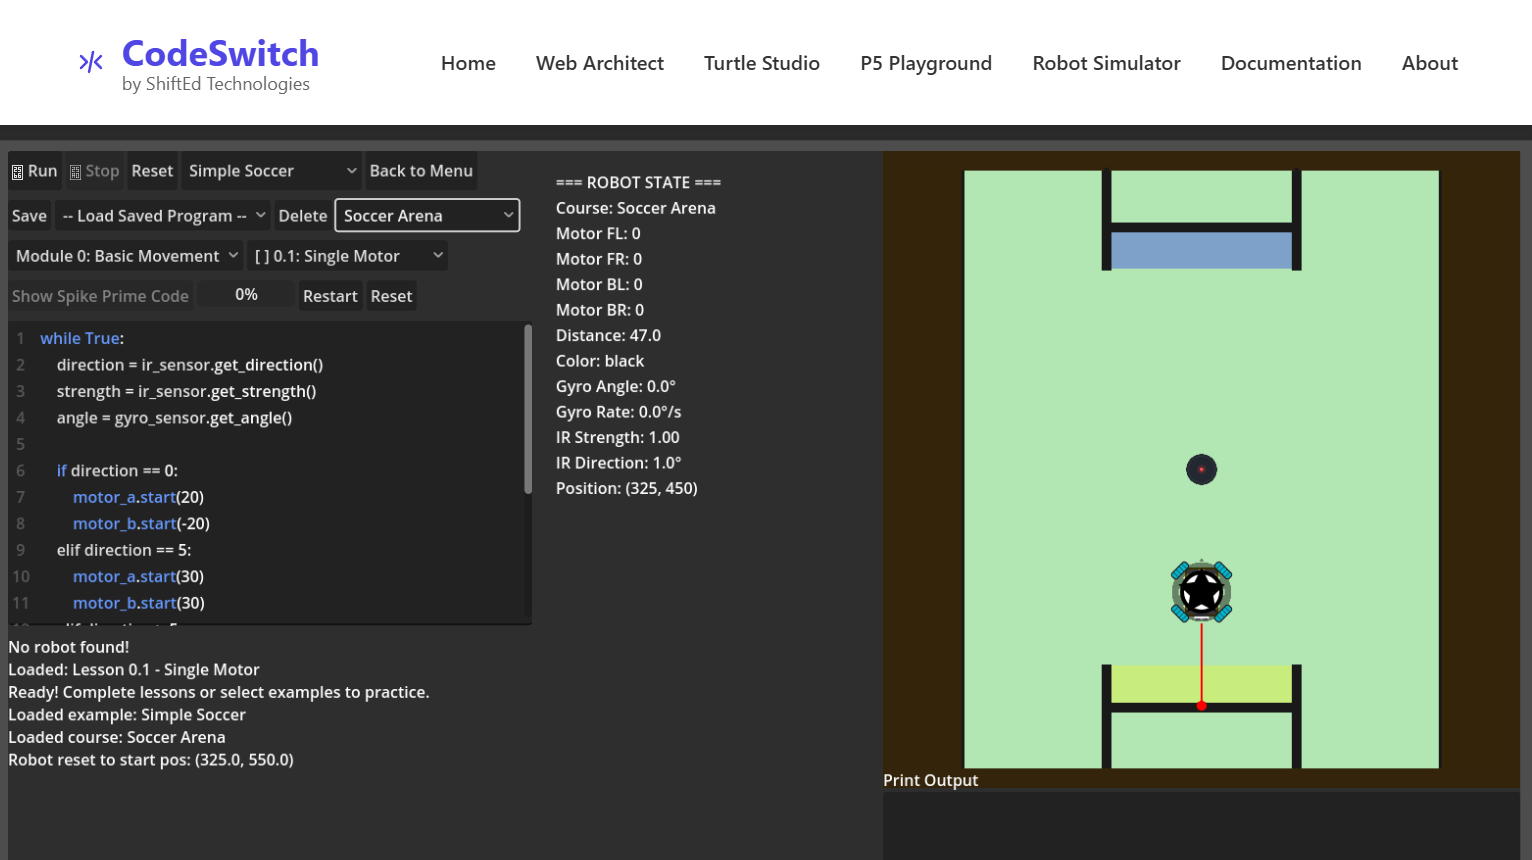Image resolution: width=1532 pixels, height=860 pixels.
Task: Click the Stop icon
Action: (x=77, y=170)
